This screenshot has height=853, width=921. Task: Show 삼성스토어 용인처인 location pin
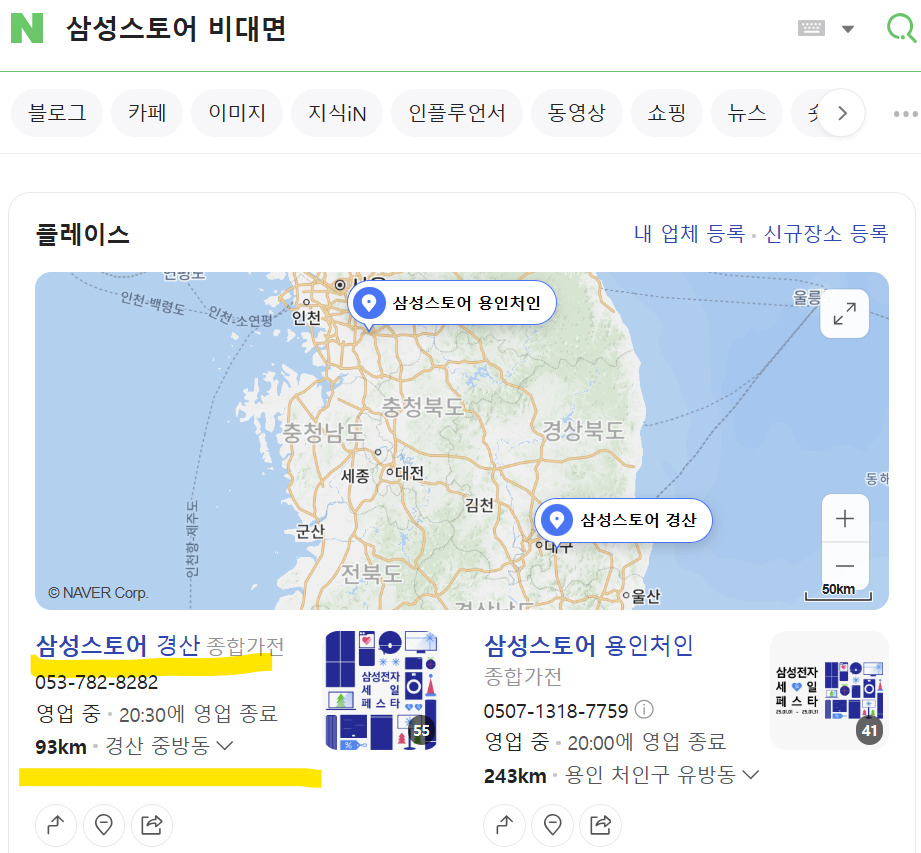[553, 825]
